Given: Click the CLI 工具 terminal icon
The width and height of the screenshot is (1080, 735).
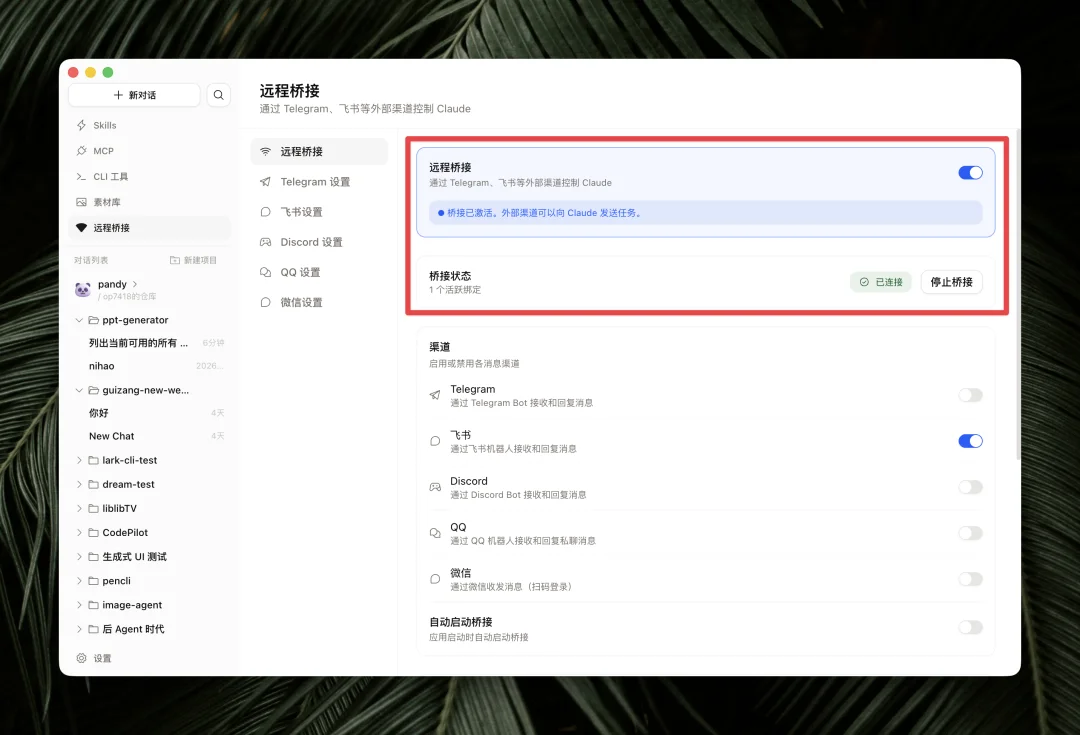Looking at the screenshot, I should [80, 176].
